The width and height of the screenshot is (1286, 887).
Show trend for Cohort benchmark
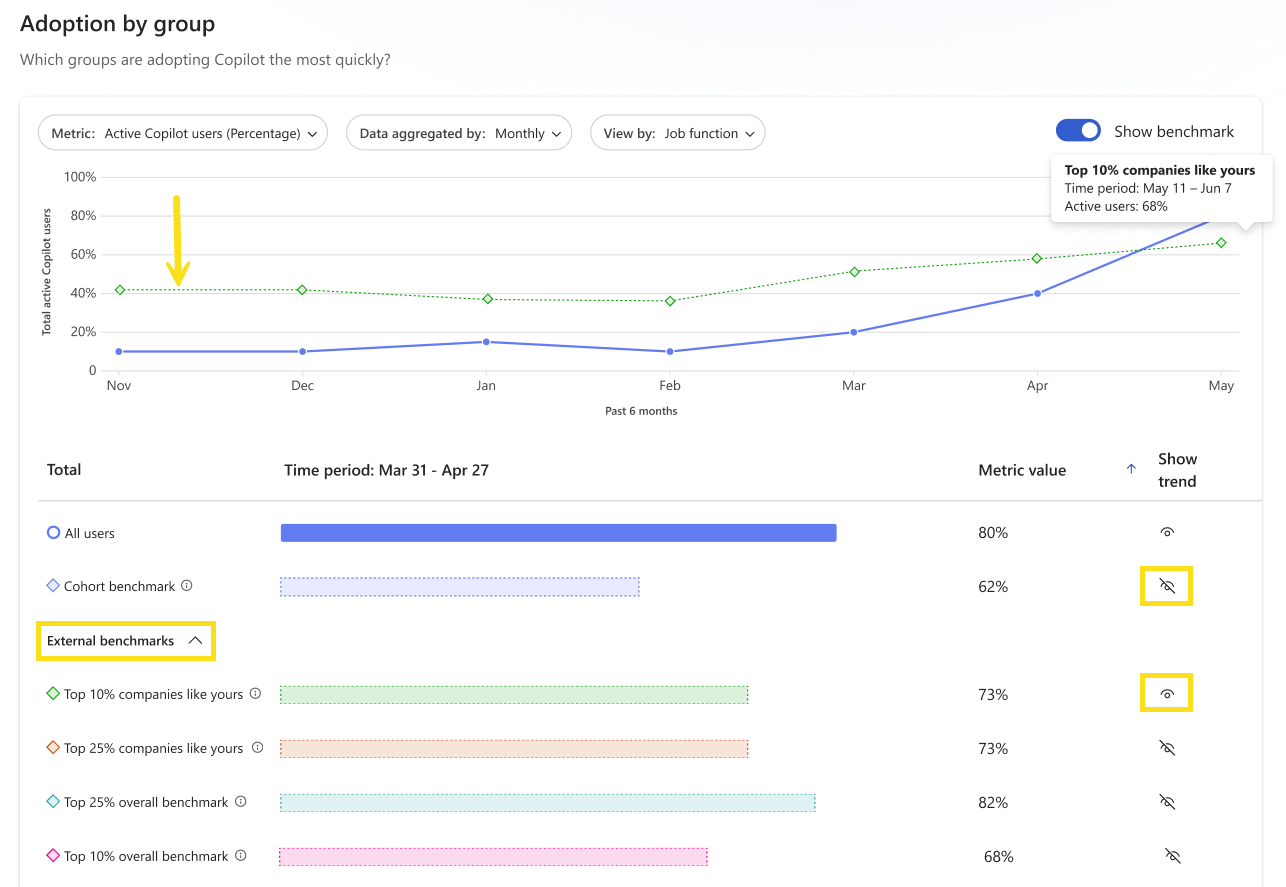1167,586
